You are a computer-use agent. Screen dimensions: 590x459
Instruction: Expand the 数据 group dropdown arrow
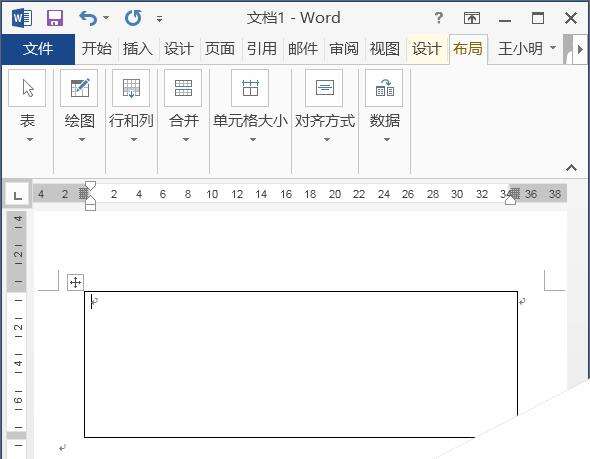pos(386,140)
